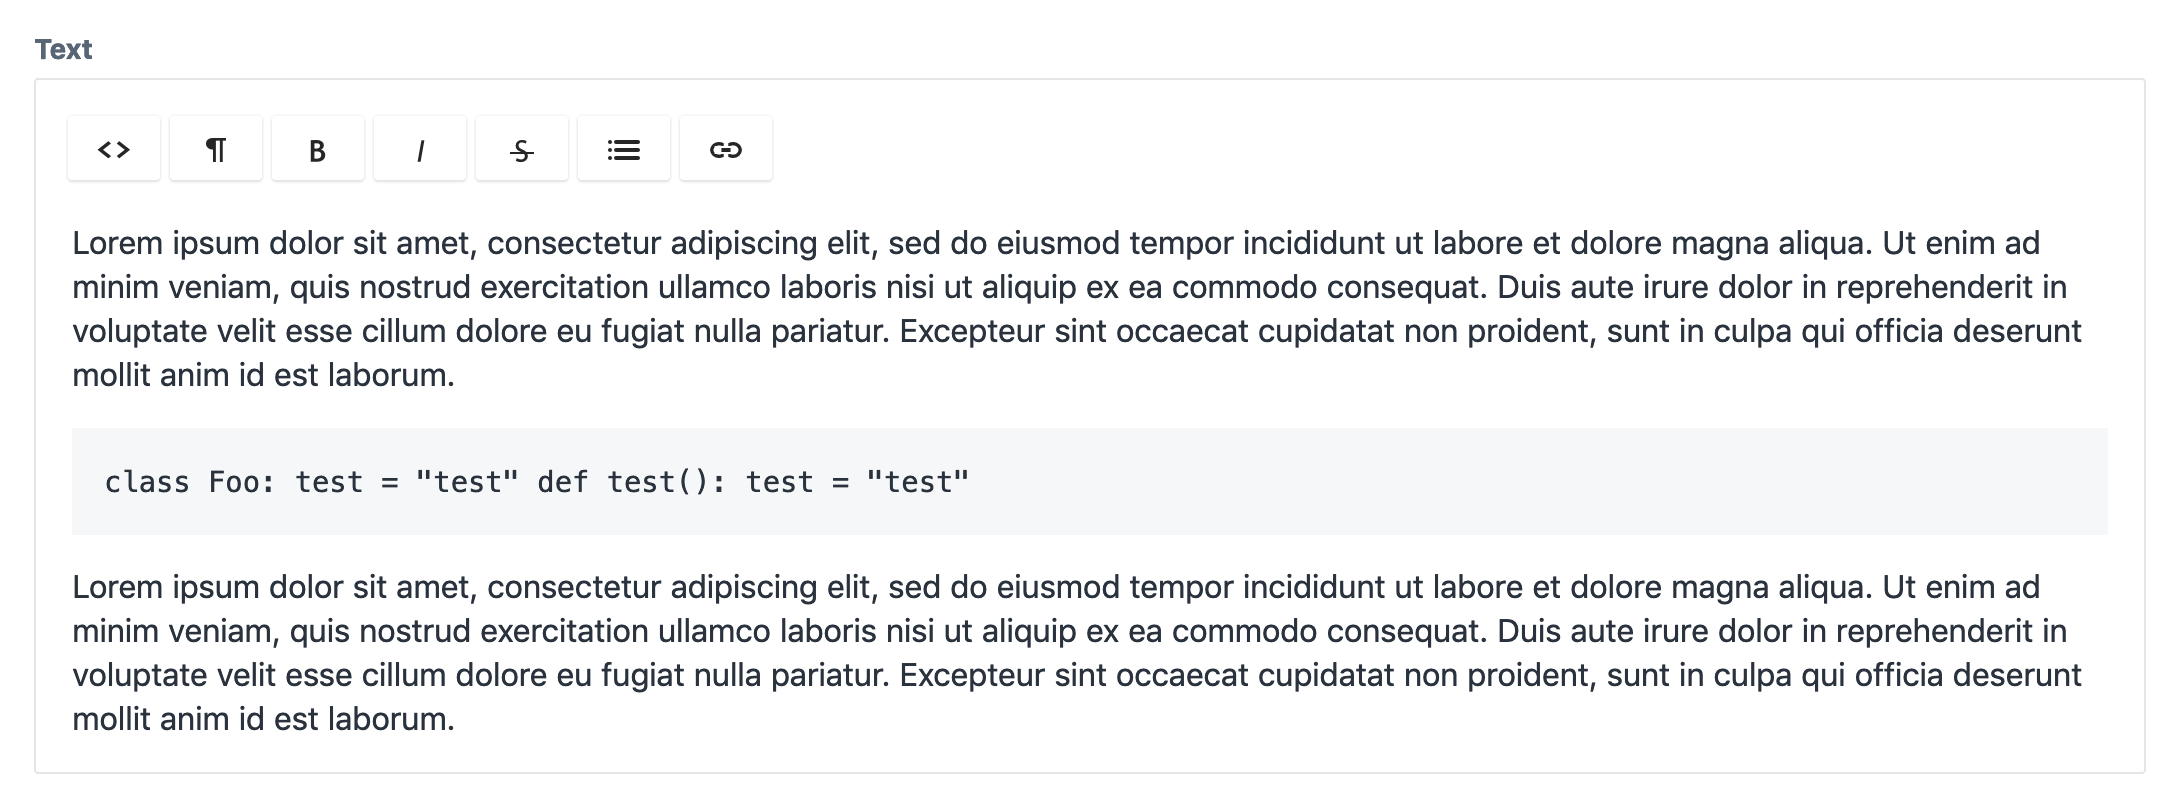
Task: Select the word laborum in the last paragraph
Action: pyautogui.click(x=389, y=717)
